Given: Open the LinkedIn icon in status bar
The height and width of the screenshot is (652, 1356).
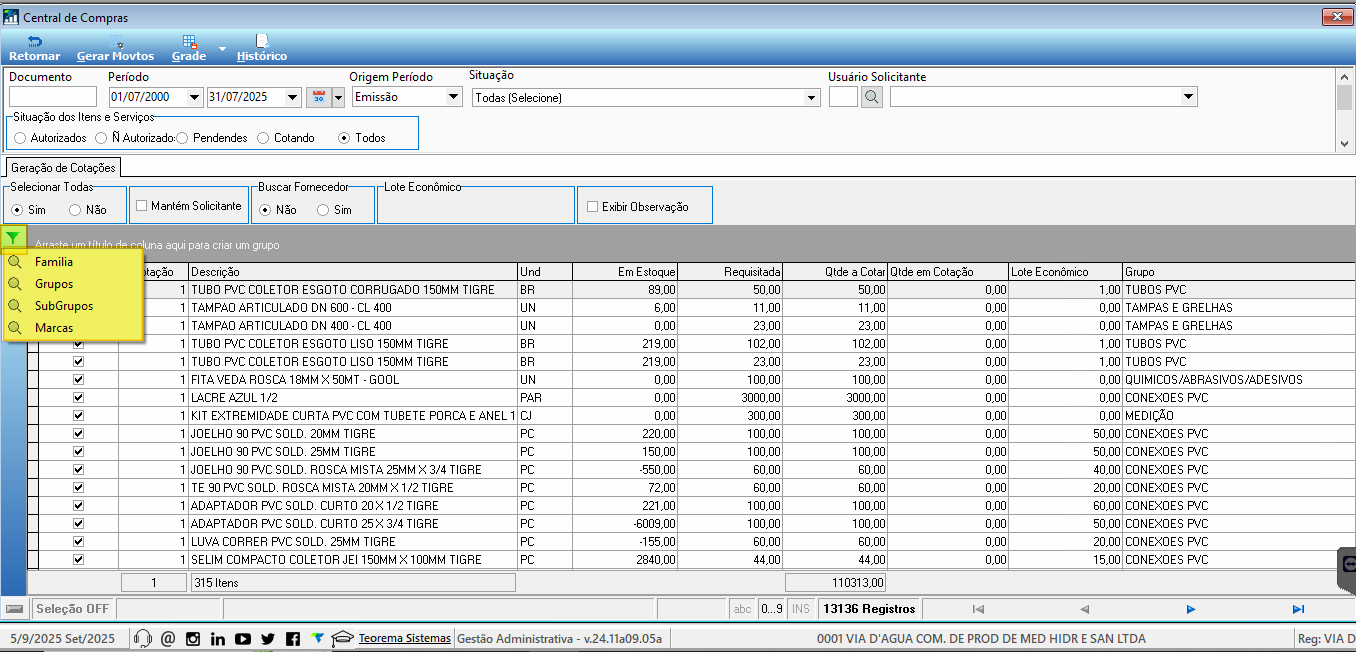Looking at the screenshot, I should pos(218,638).
